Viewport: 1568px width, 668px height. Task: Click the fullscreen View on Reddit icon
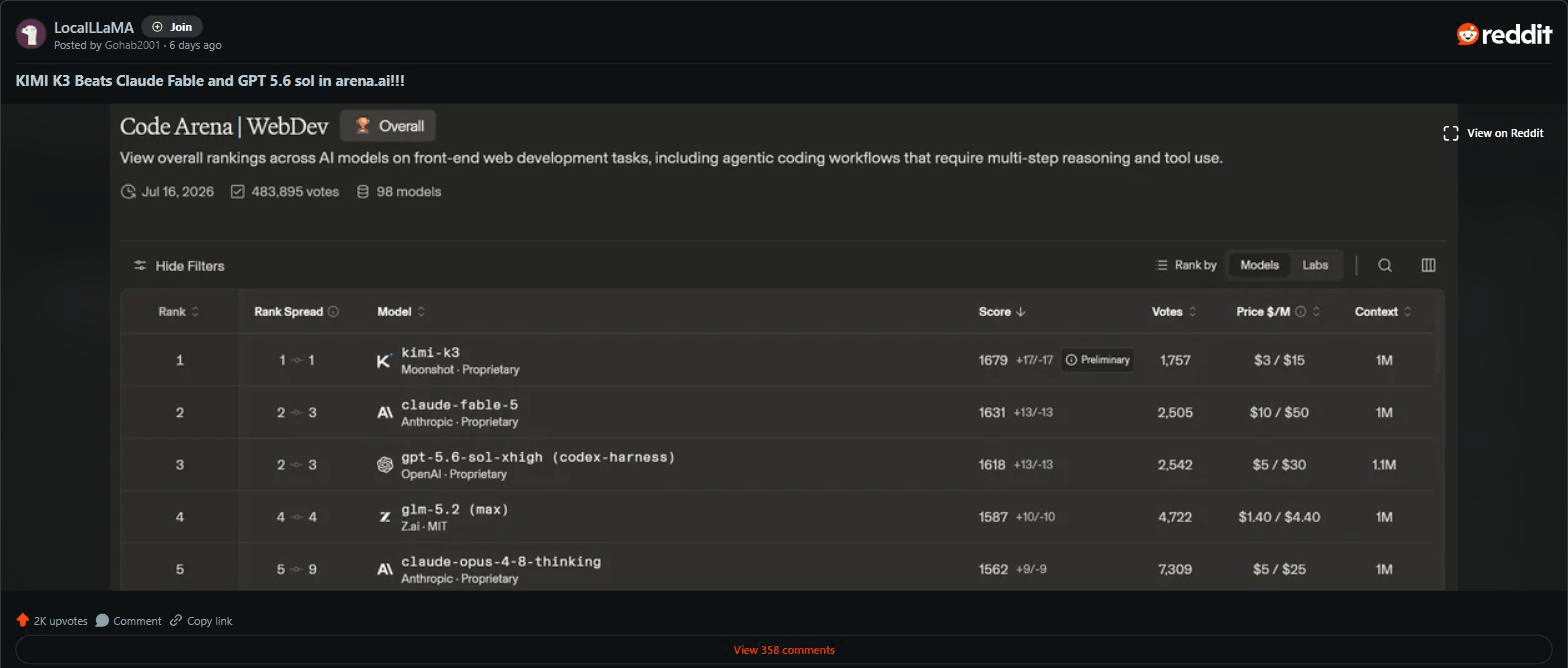[1450, 133]
